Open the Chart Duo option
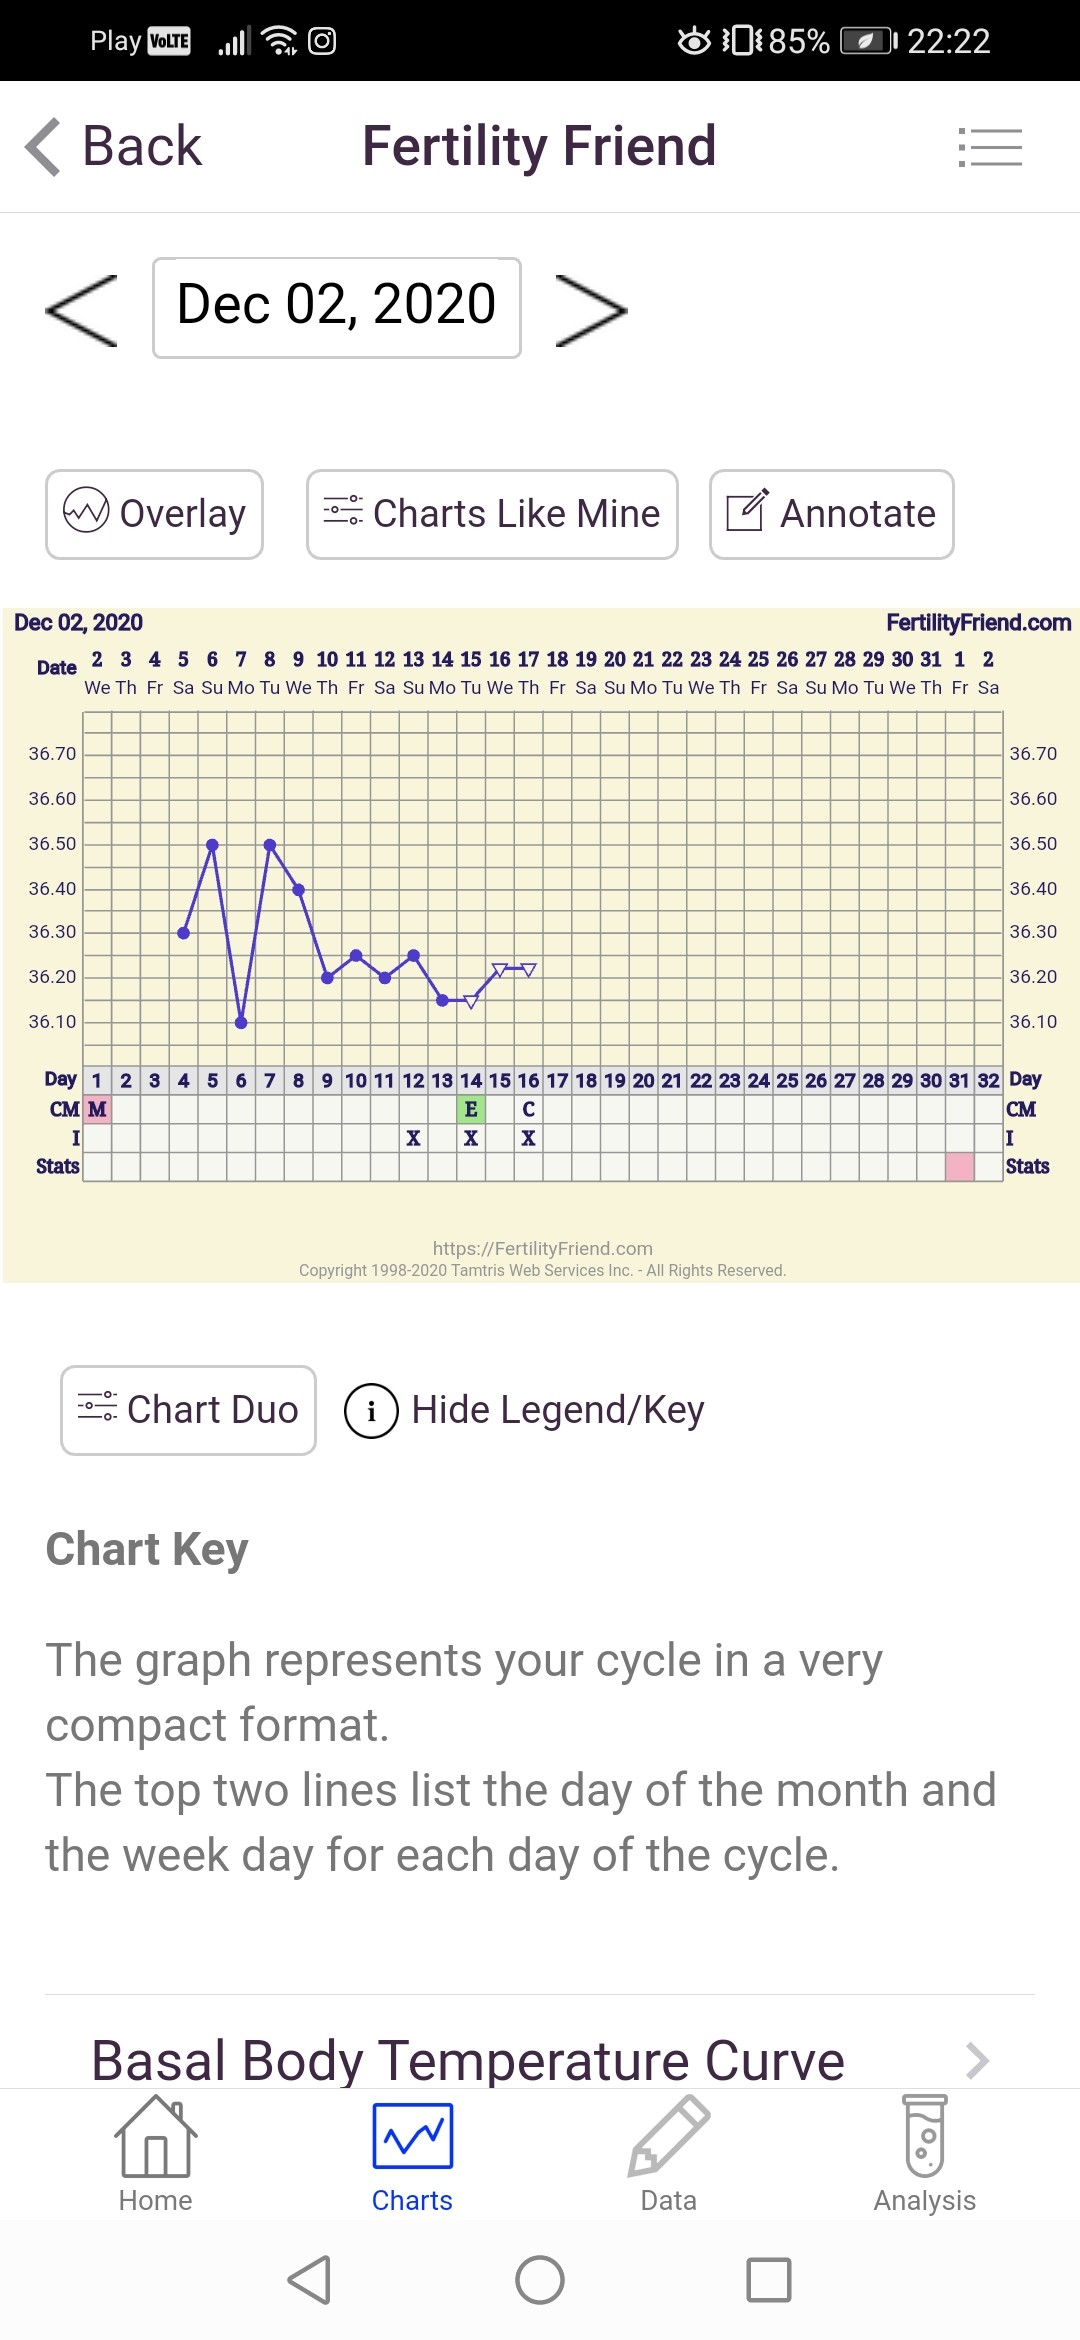The height and width of the screenshot is (2340, 1080). [188, 1410]
